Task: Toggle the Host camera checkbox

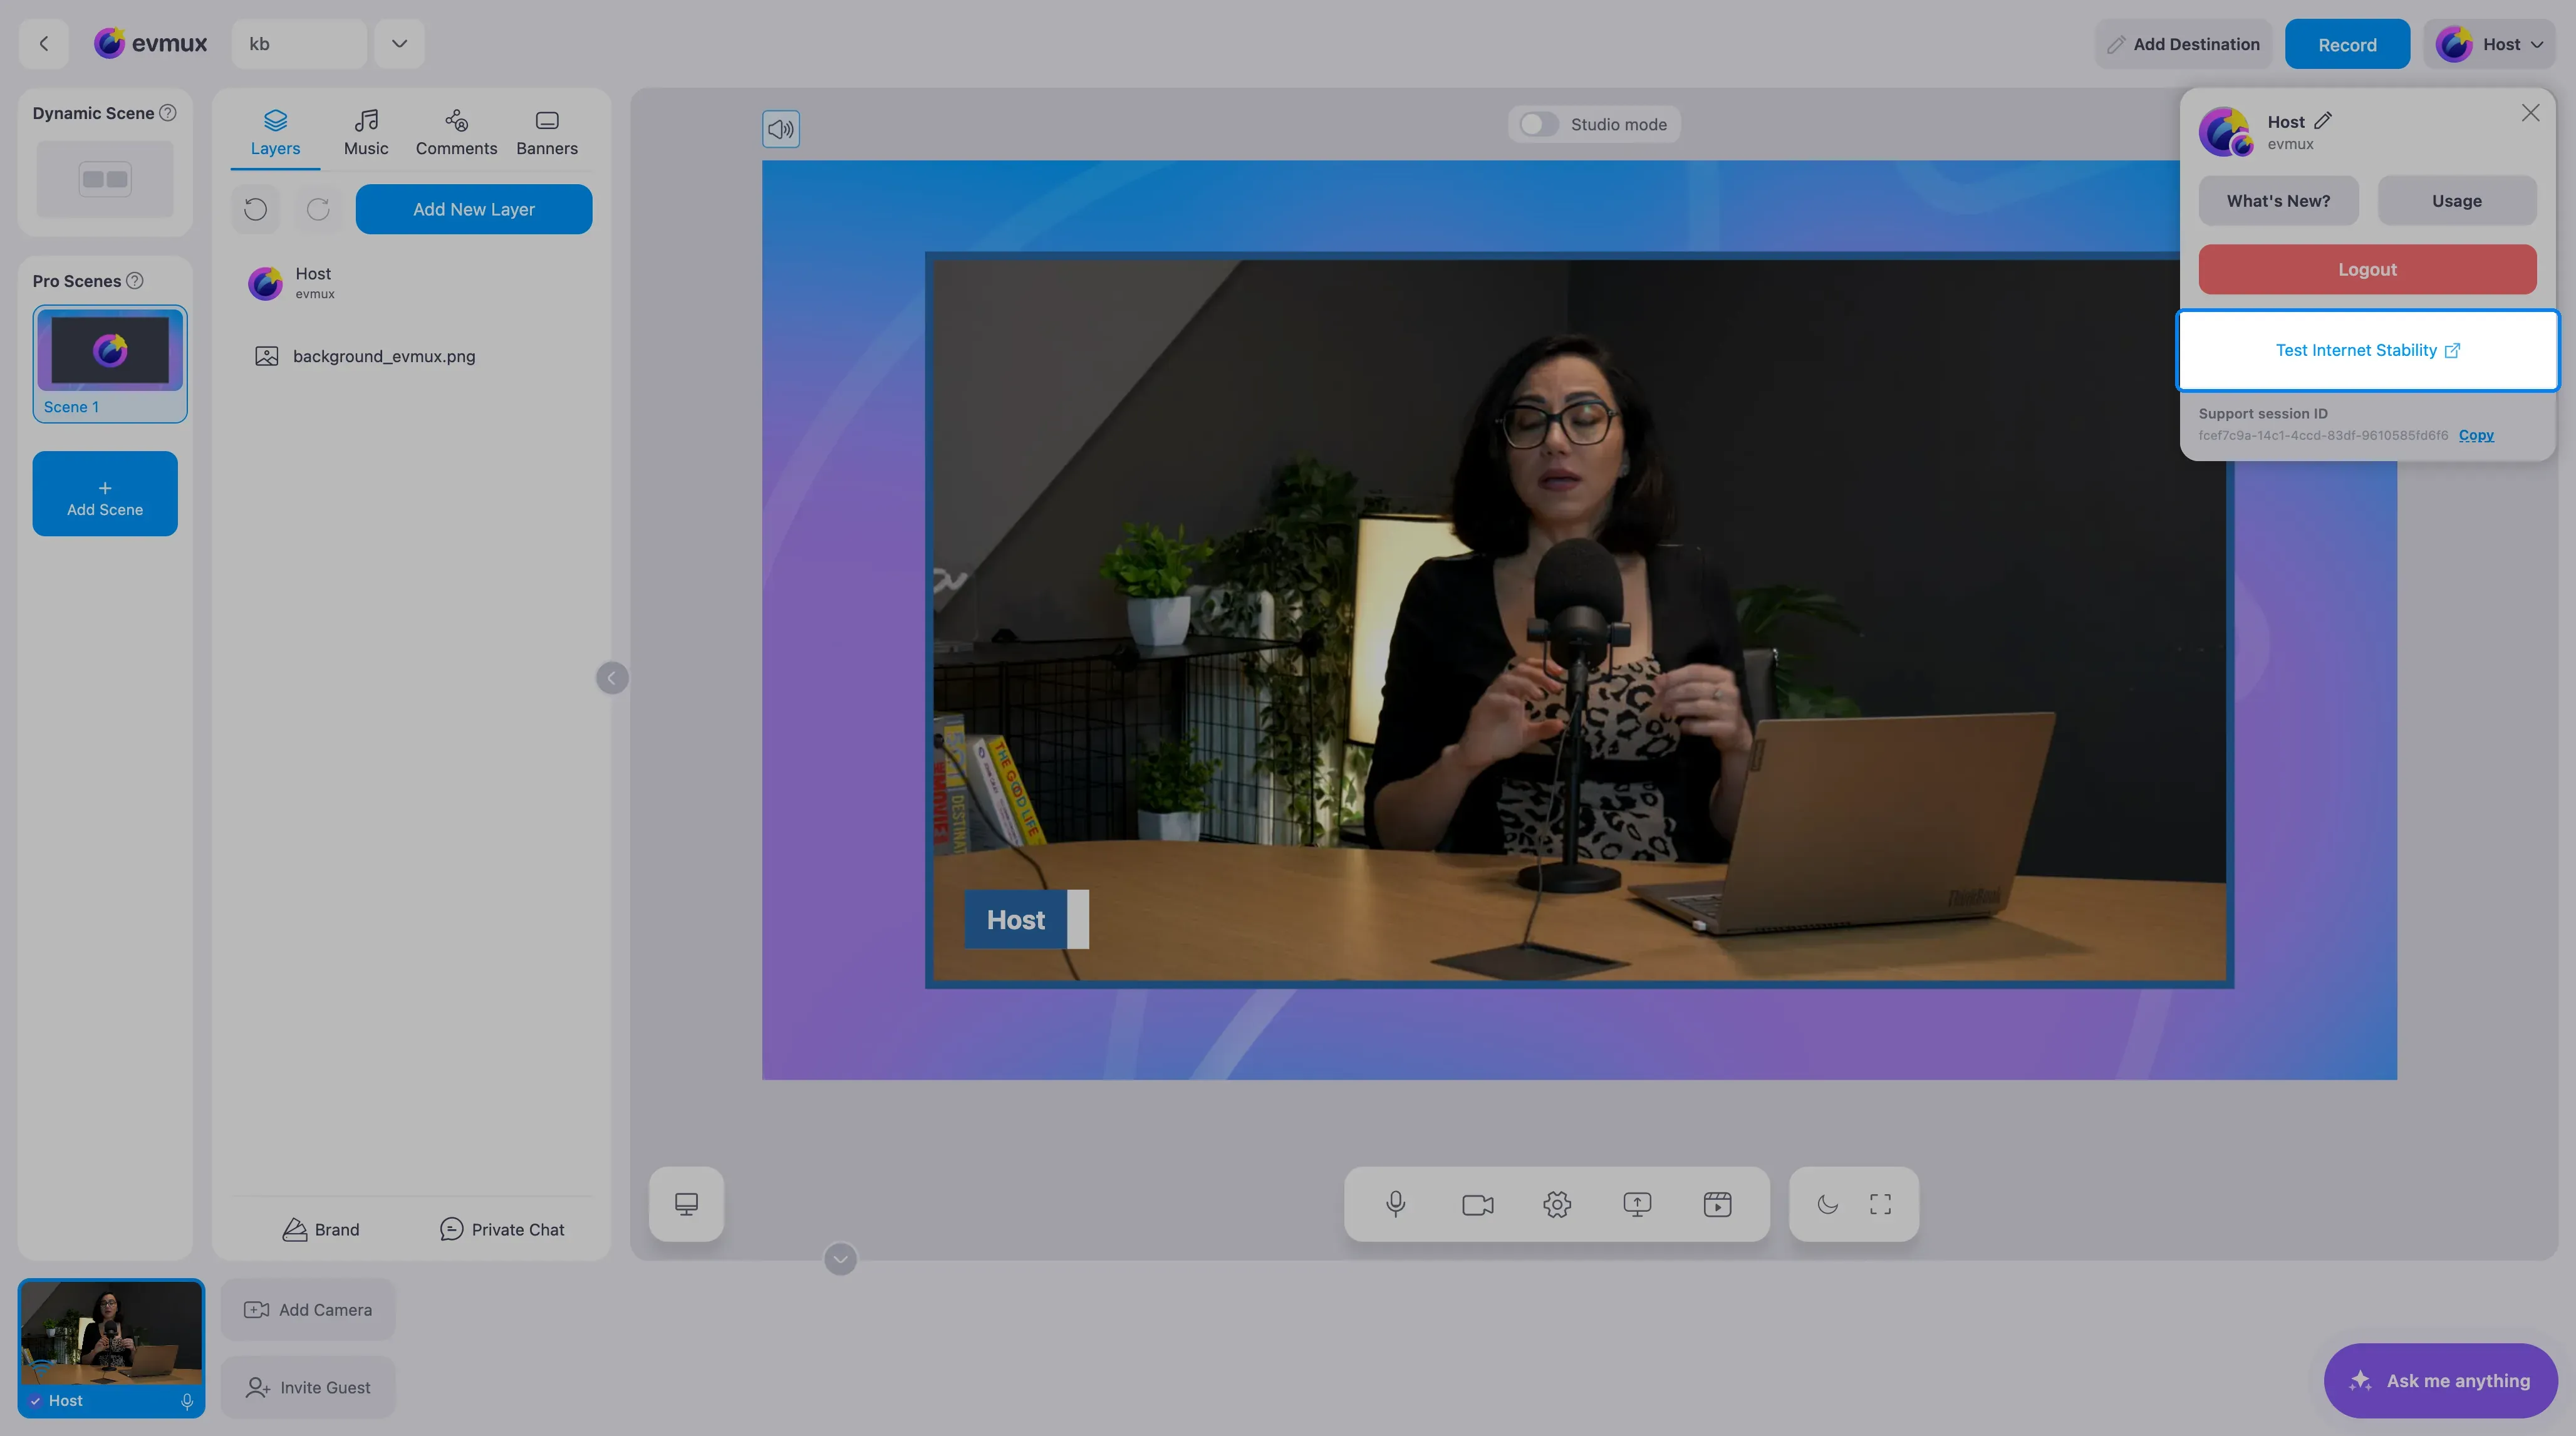Action: click(35, 1401)
